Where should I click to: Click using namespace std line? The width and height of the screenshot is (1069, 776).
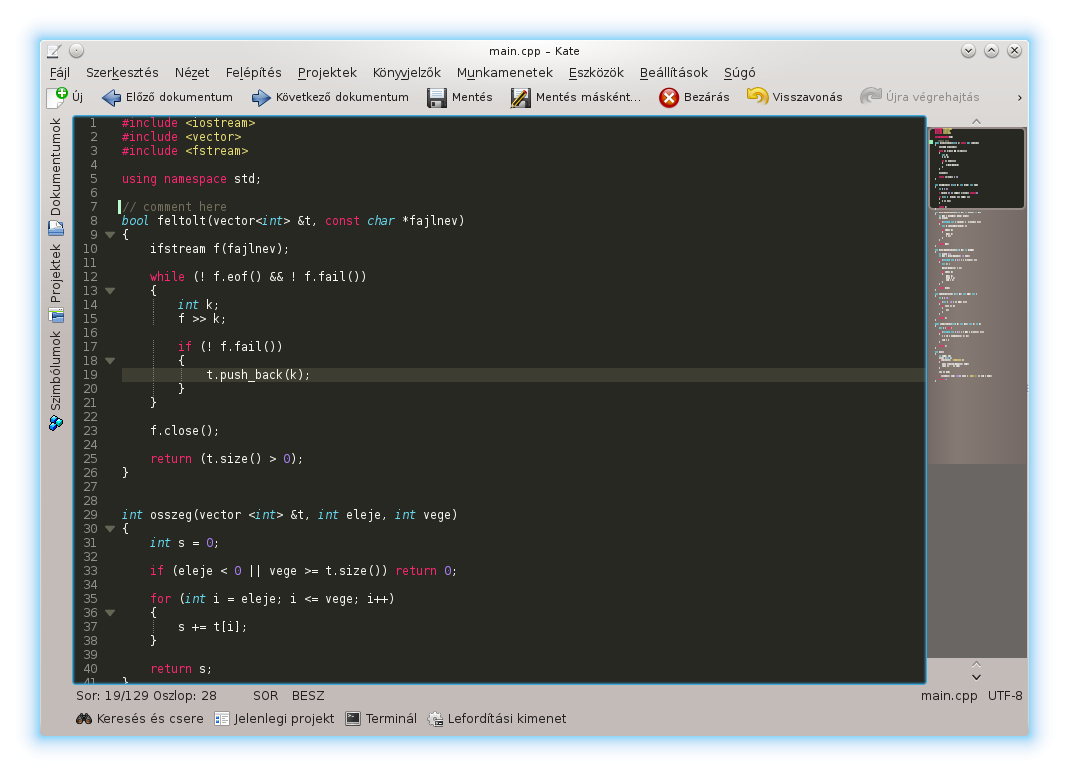[191, 179]
